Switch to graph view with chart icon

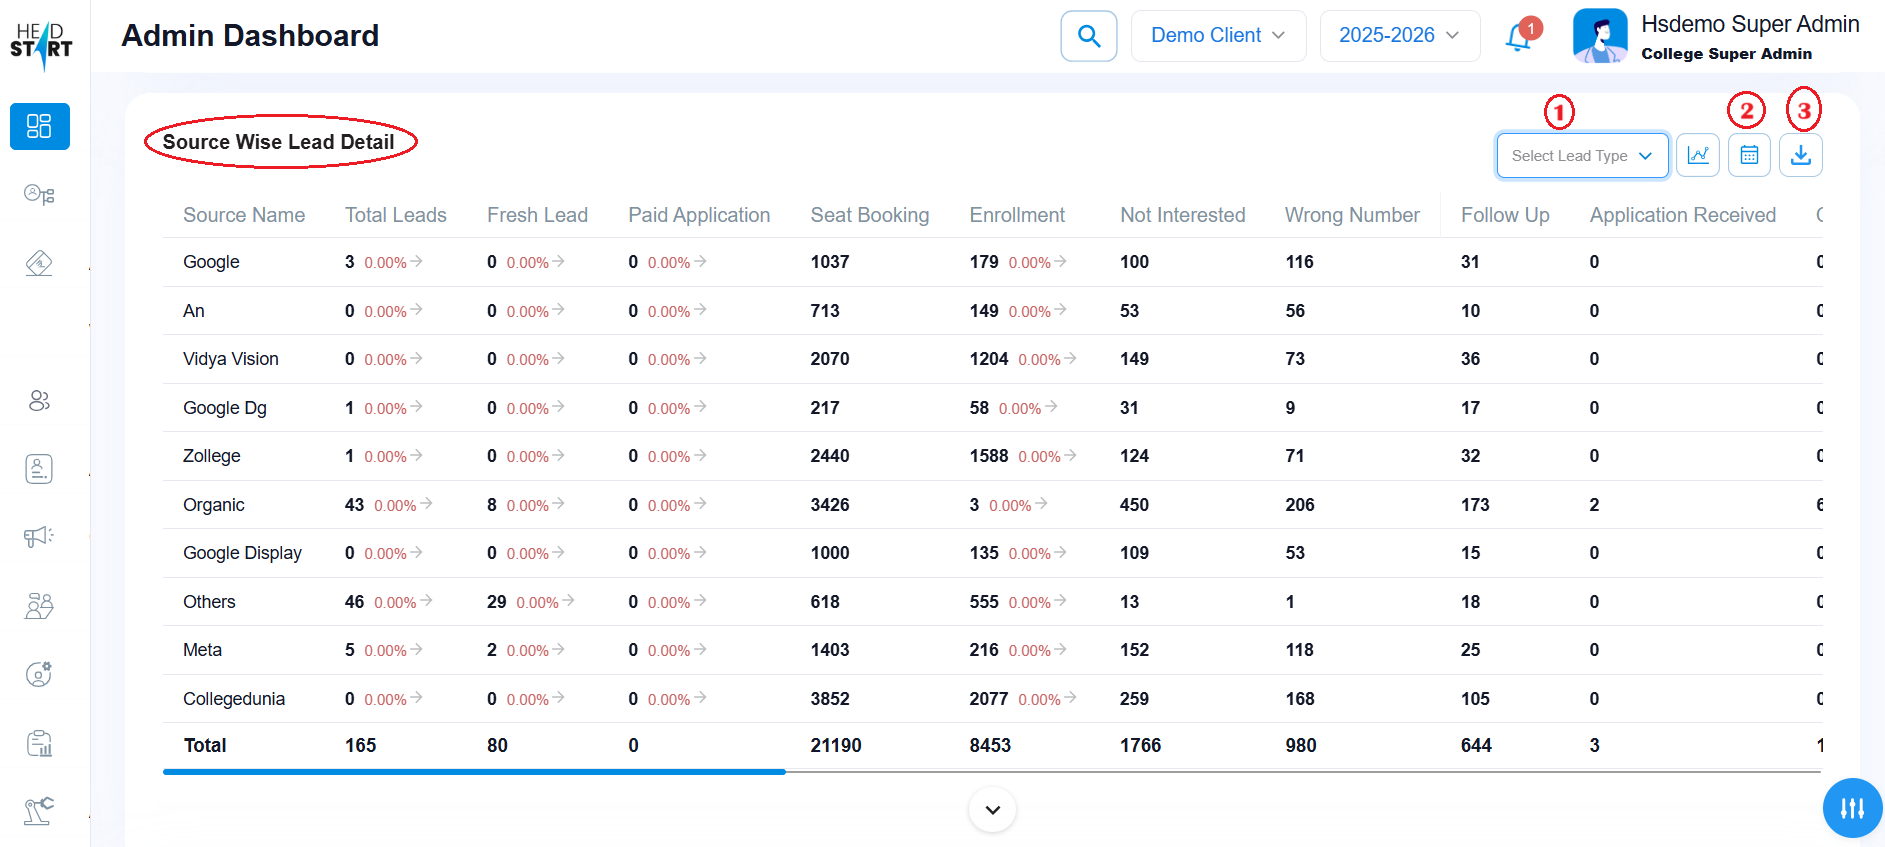(1697, 155)
